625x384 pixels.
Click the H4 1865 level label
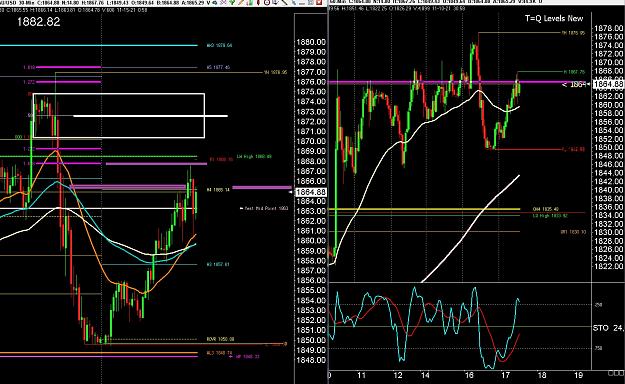(218, 190)
